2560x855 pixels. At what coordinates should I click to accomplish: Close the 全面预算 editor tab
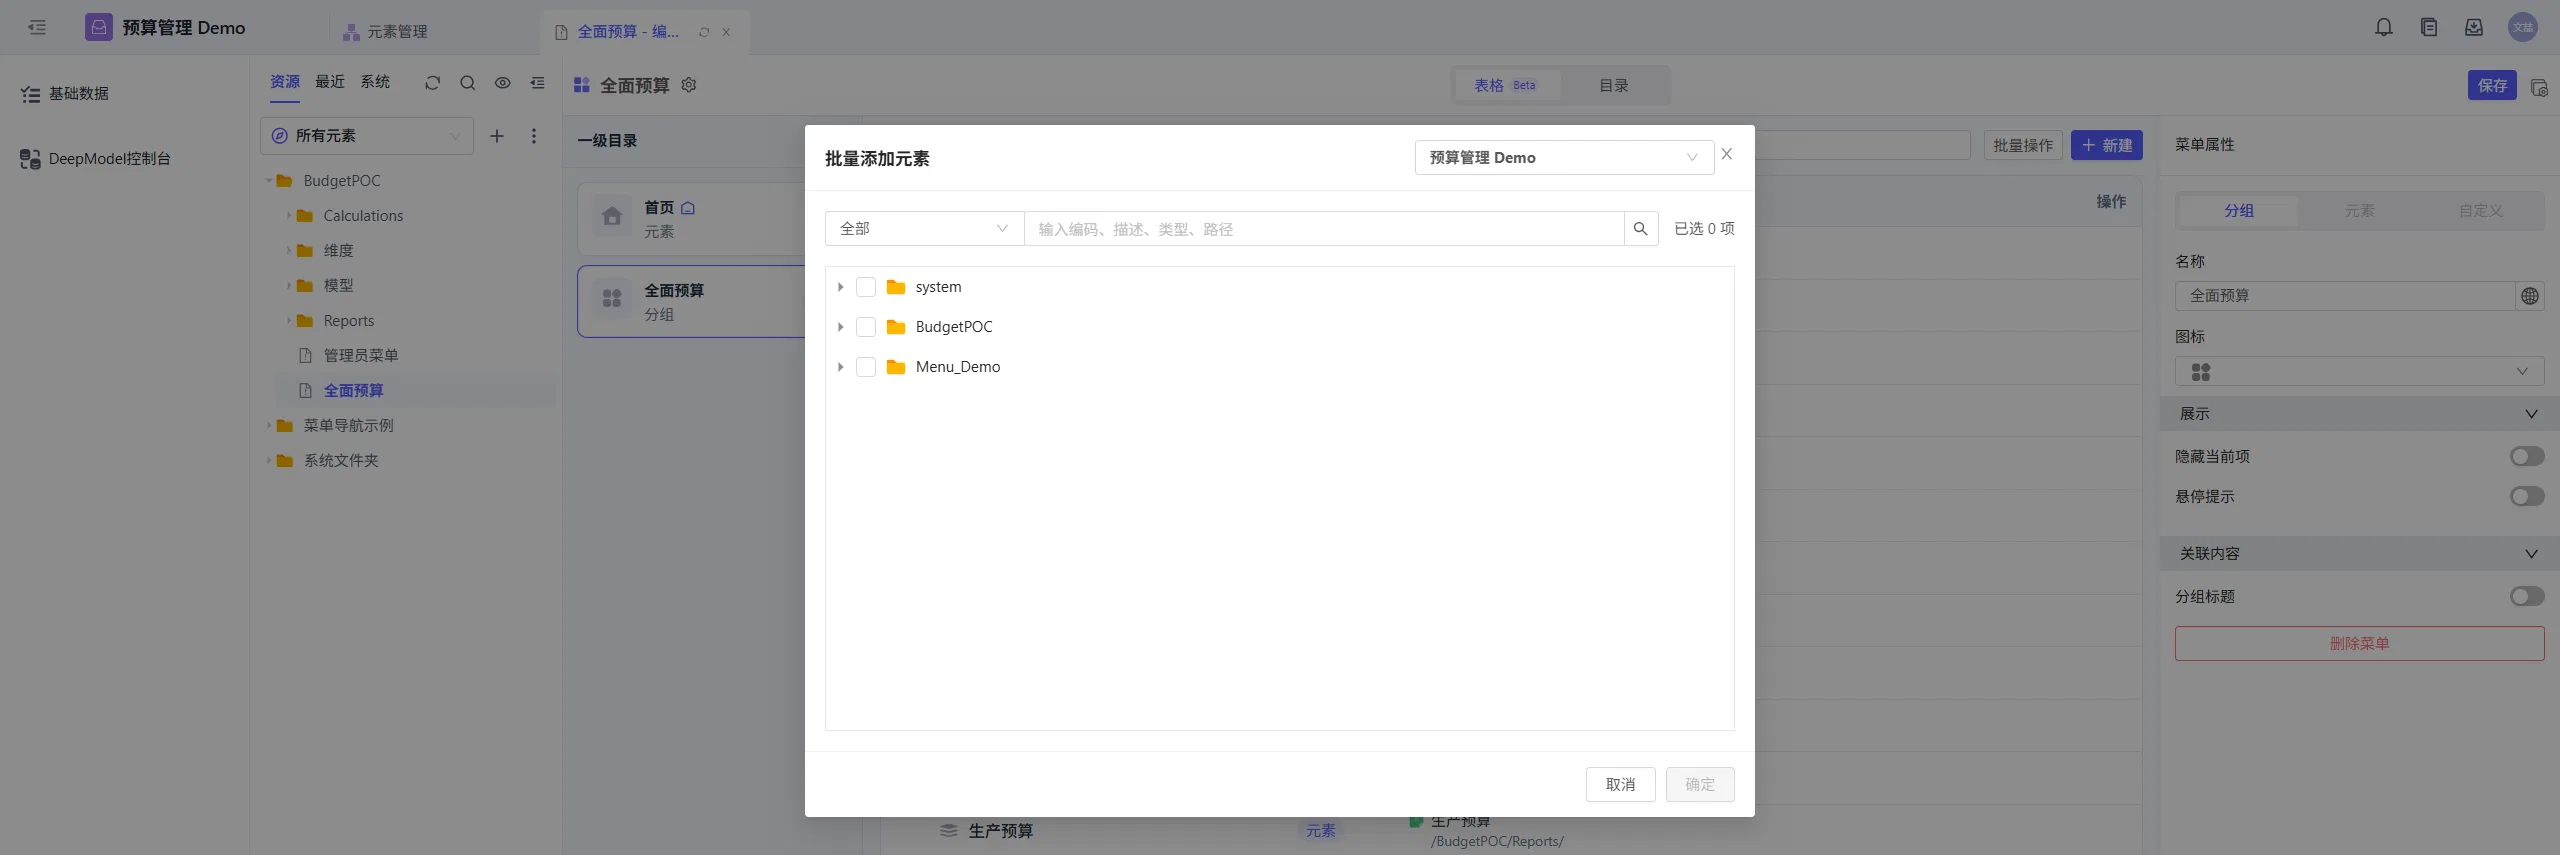click(726, 32)
